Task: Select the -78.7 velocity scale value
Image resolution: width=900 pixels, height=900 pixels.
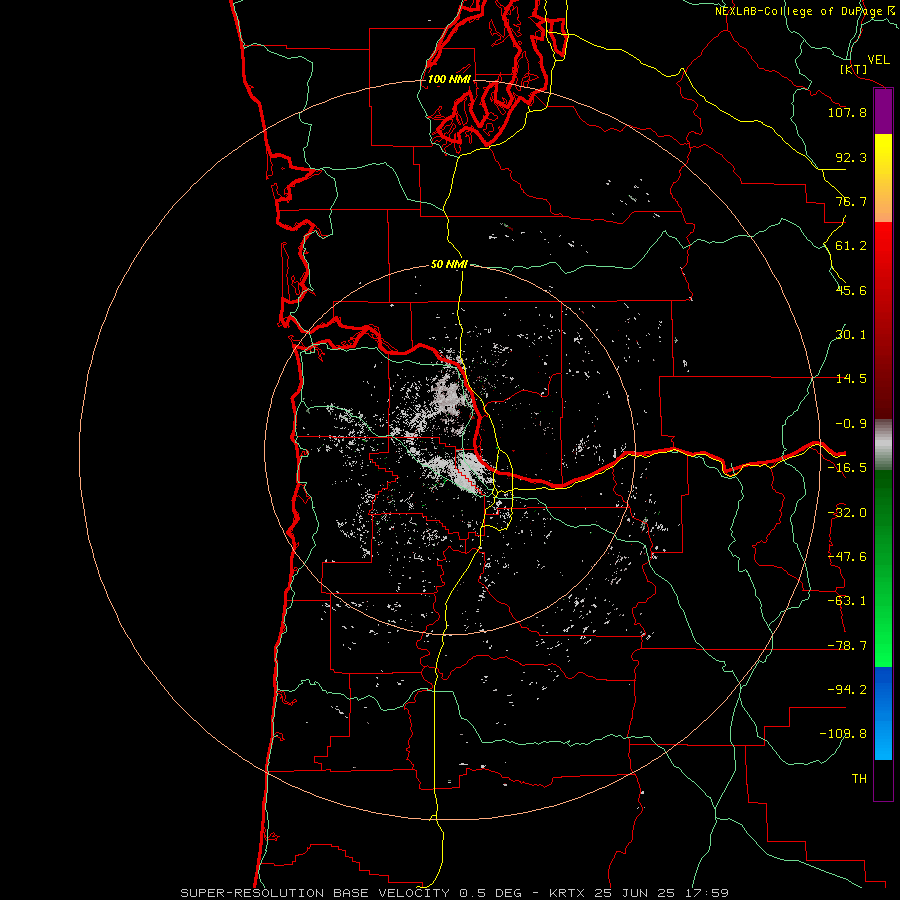Action: (847, 646)
